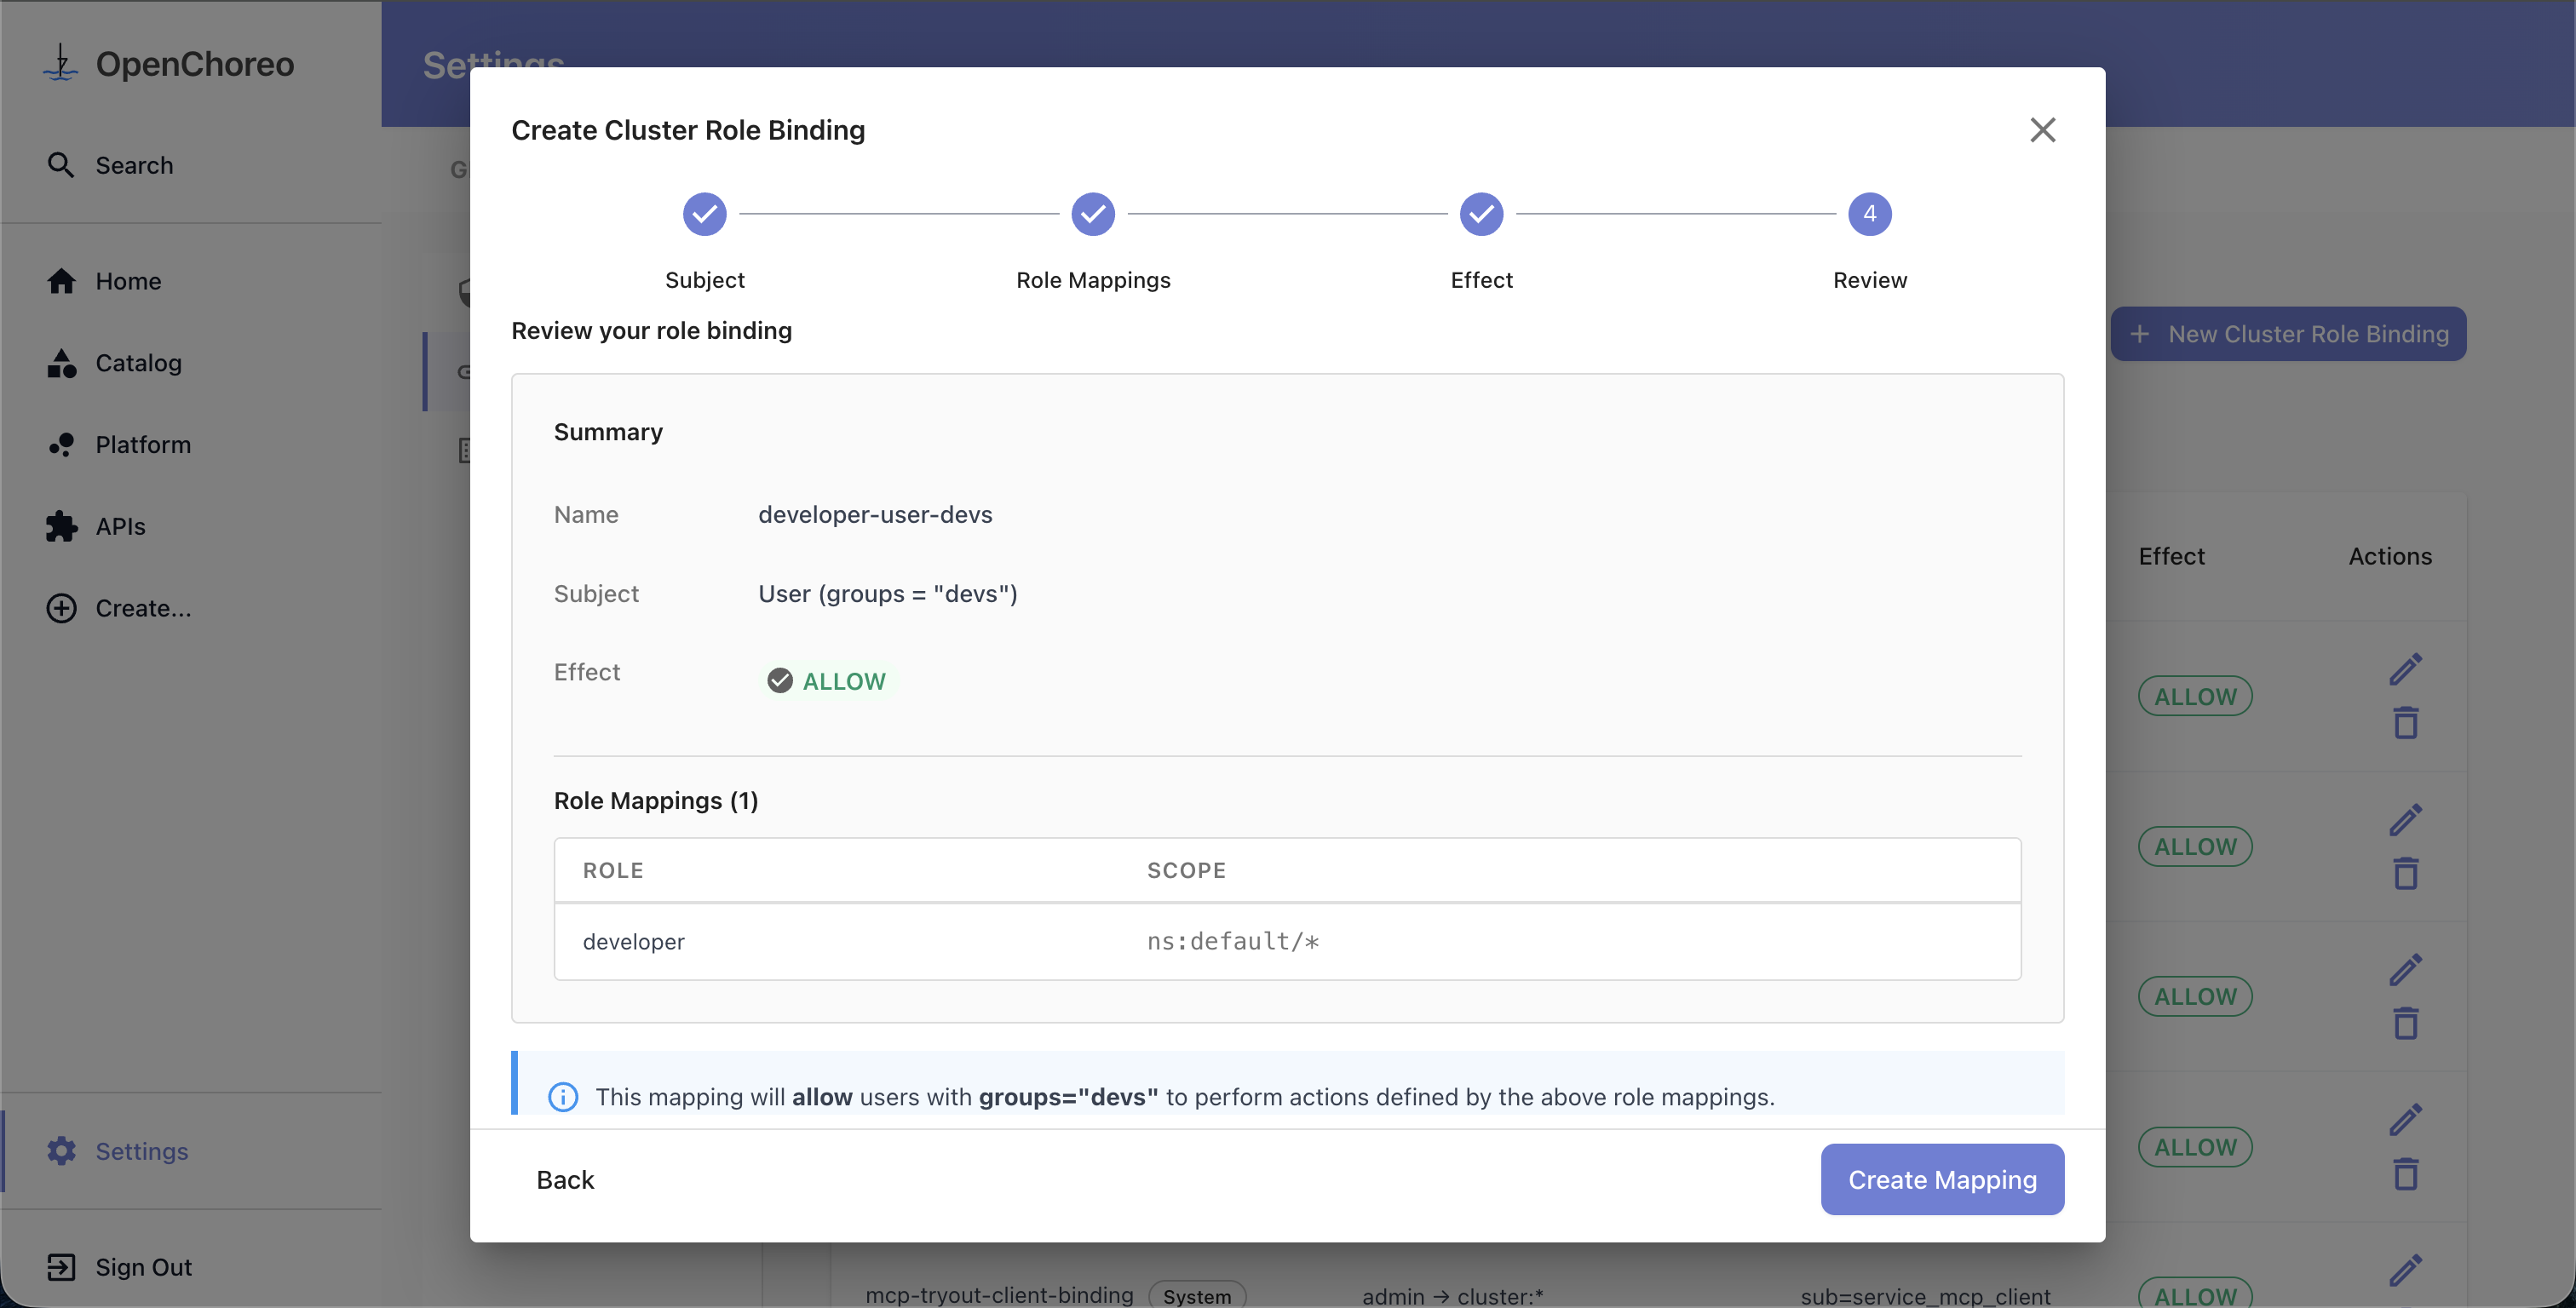2576x1308 pixels.
Task: Jump to the Effect step circle
Action: point(1481,214)
